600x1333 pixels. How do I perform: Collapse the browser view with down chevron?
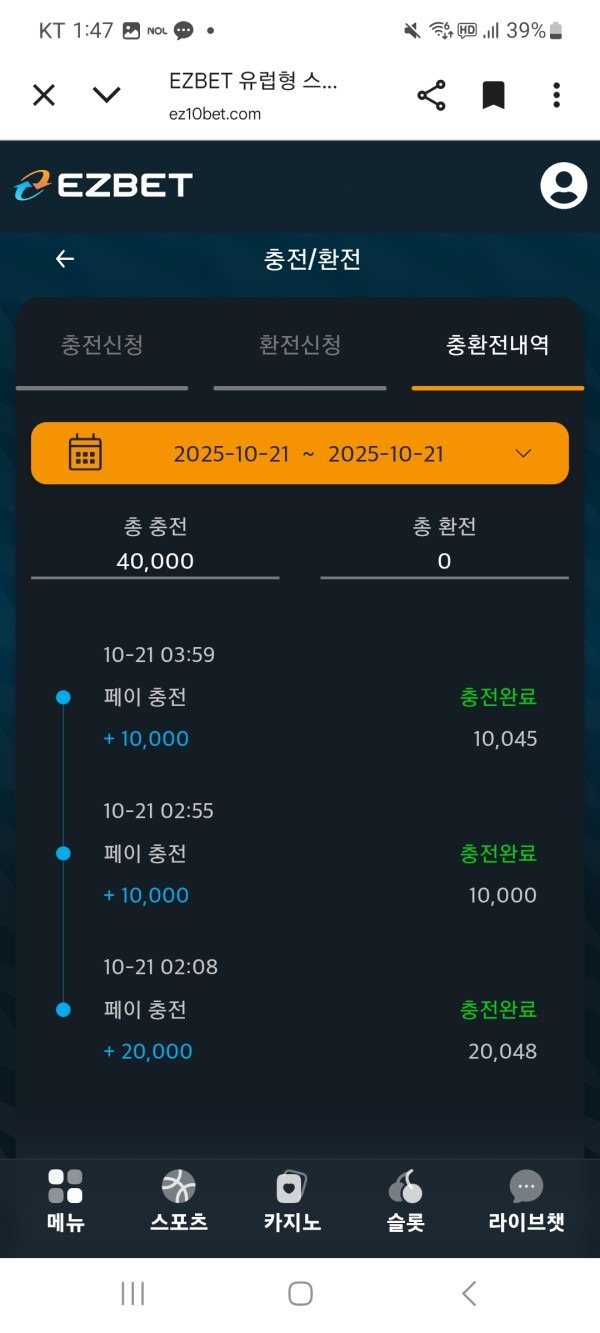(x=107, y=94)
